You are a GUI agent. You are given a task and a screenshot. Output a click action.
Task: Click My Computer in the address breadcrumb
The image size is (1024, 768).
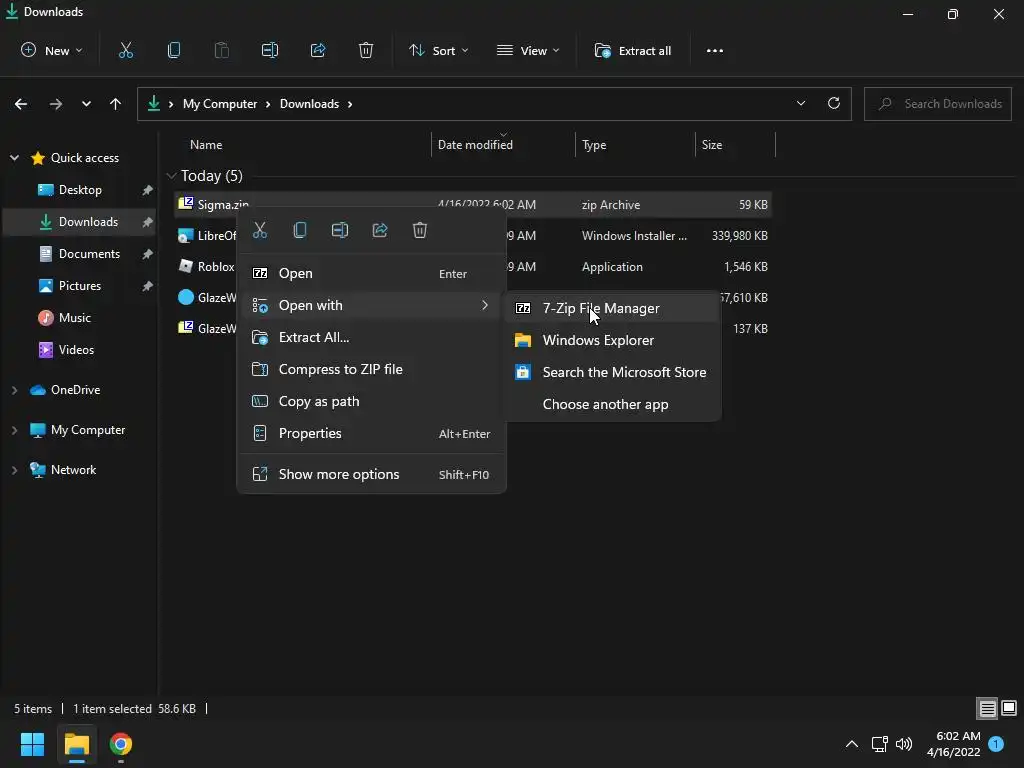219,104
